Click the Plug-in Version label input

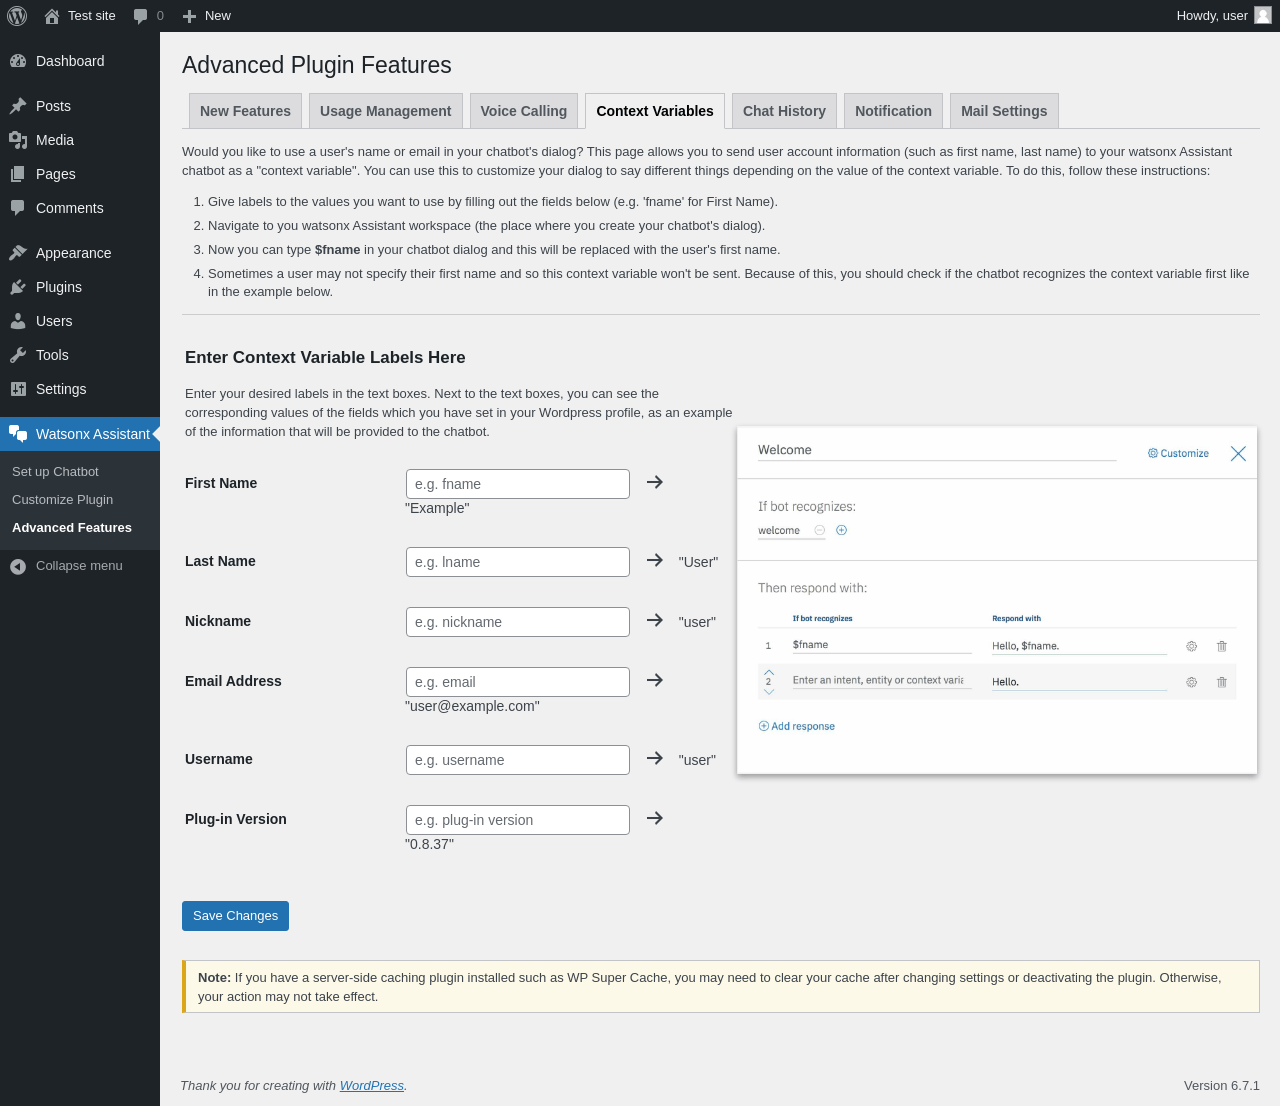tap(518, 820)
